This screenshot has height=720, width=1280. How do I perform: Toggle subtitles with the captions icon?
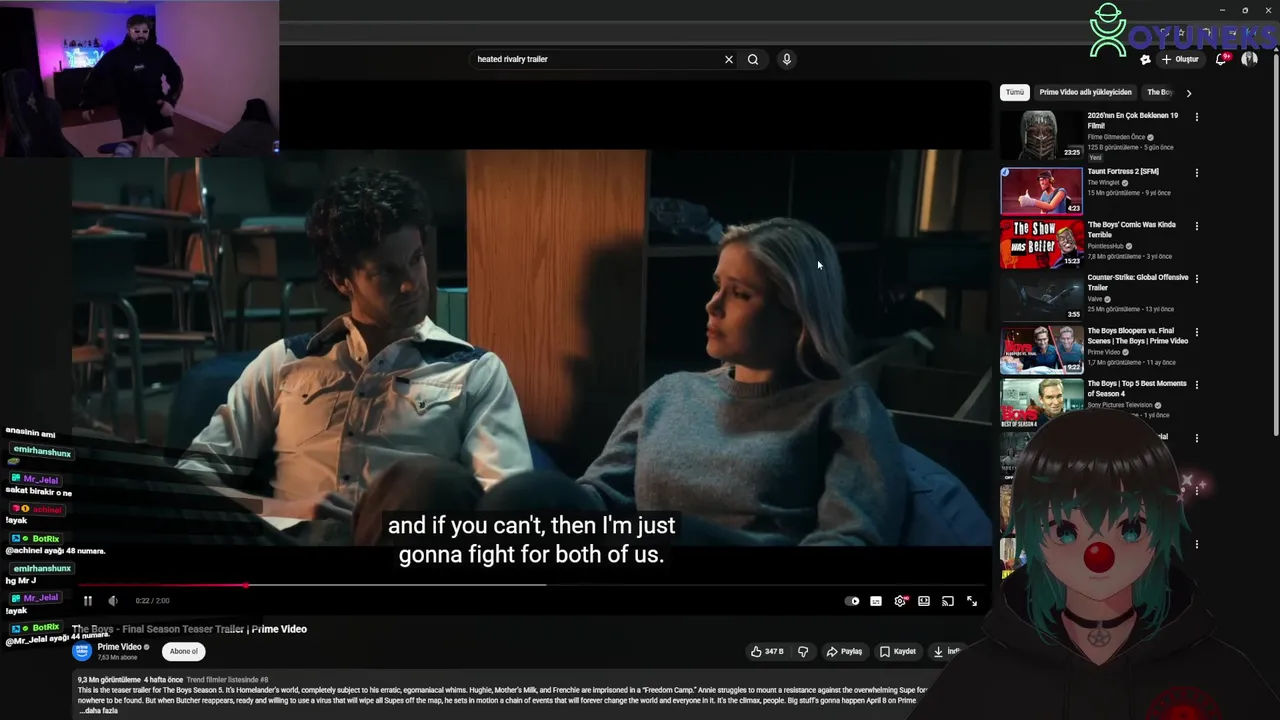pos(876,601)
